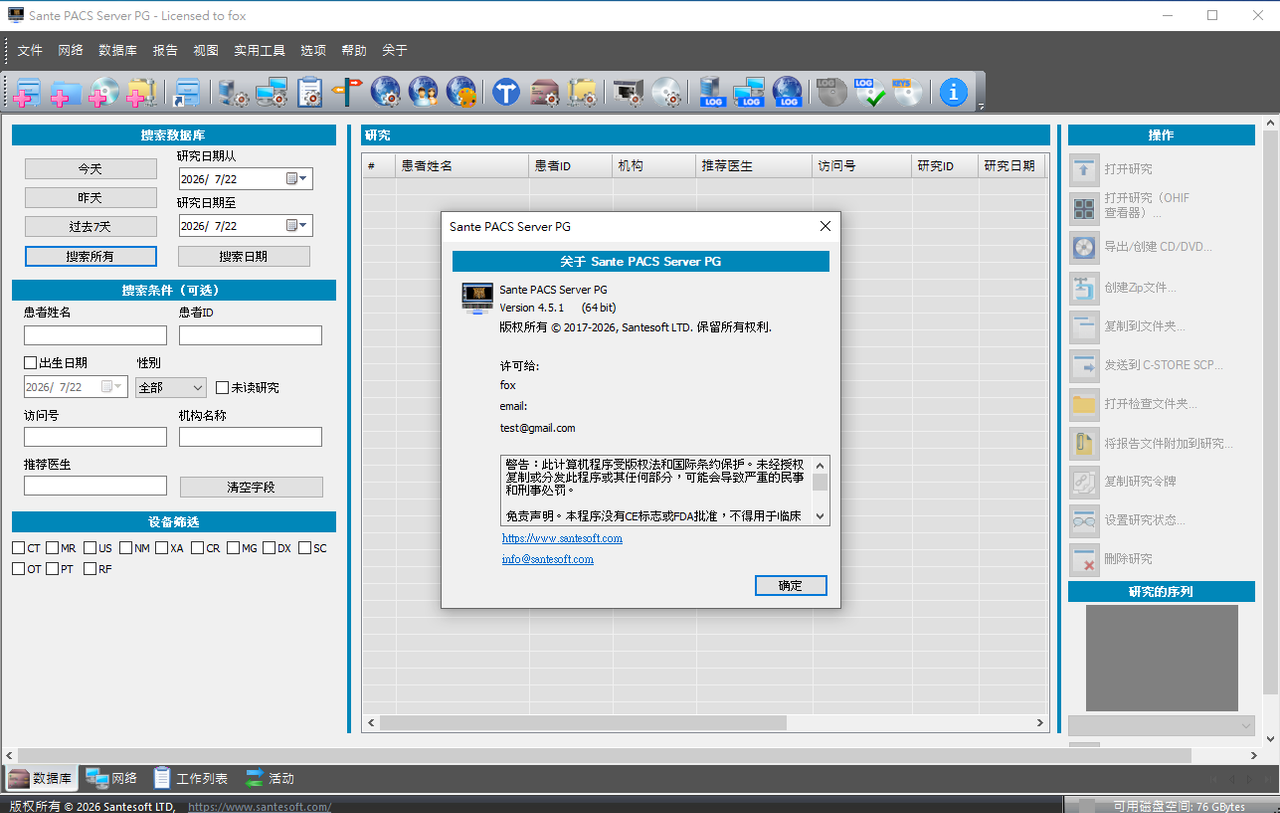
Task: Check the MR modality filter
Action: click(52, 548)
